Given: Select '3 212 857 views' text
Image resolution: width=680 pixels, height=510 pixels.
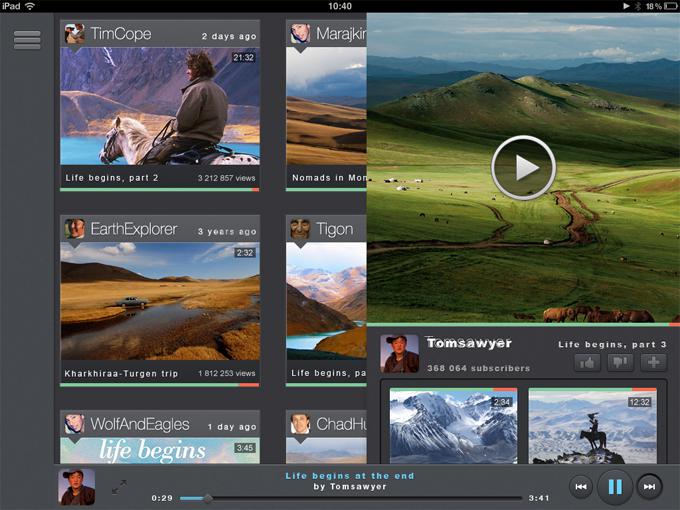Looking at the screenshot, I should tap(226, 178).
